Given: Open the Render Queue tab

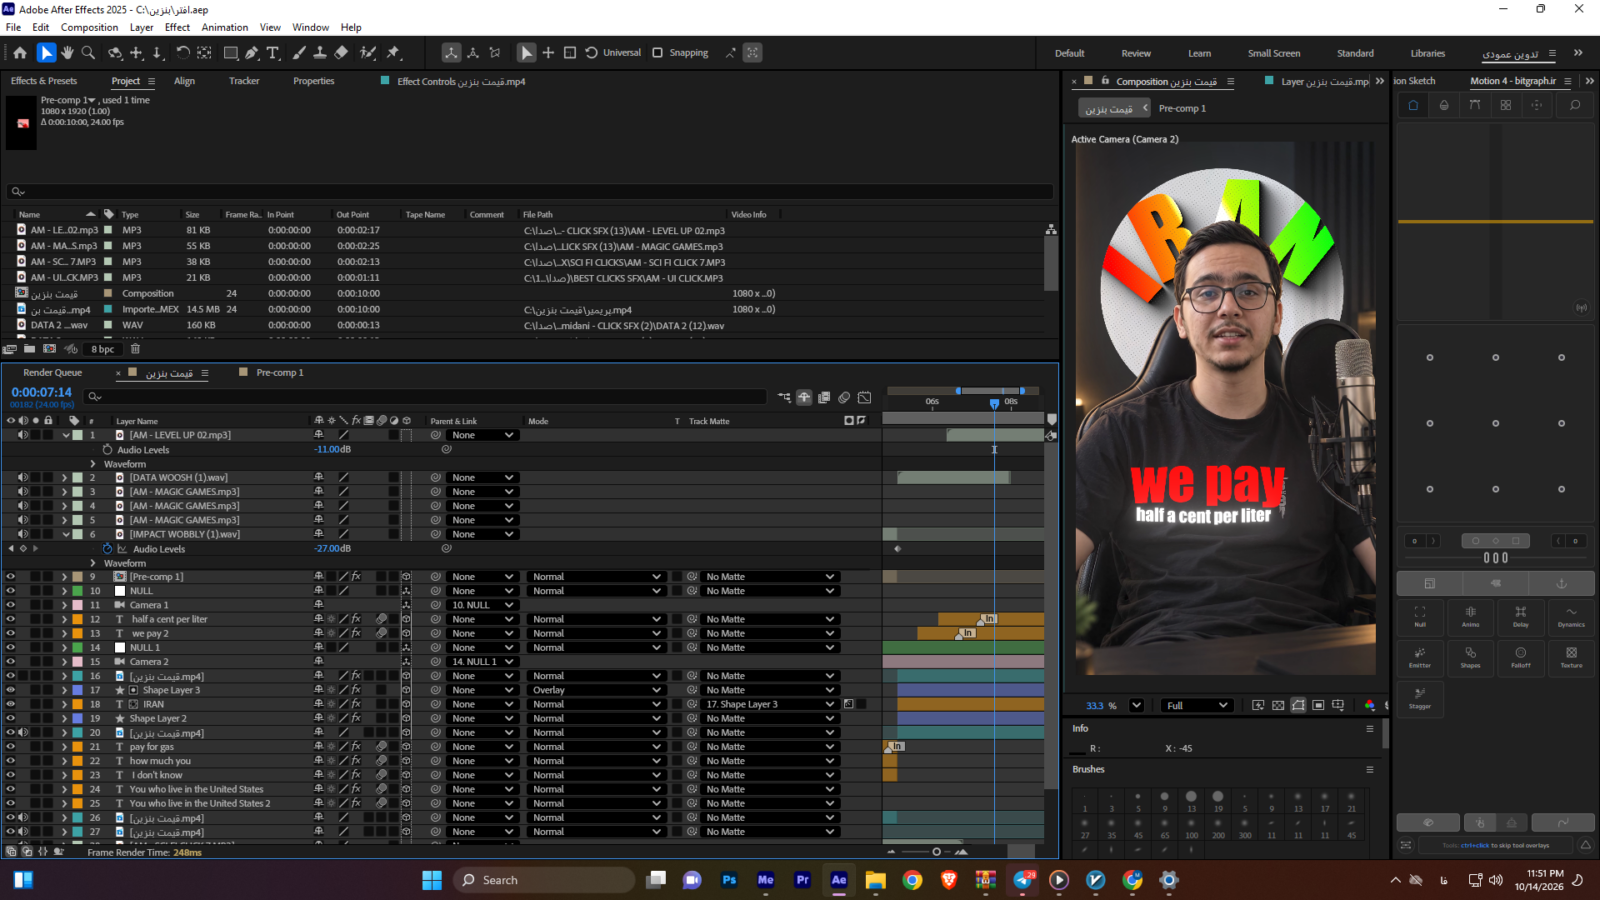Looking at the screenshot, I should [x=53, y=372].
